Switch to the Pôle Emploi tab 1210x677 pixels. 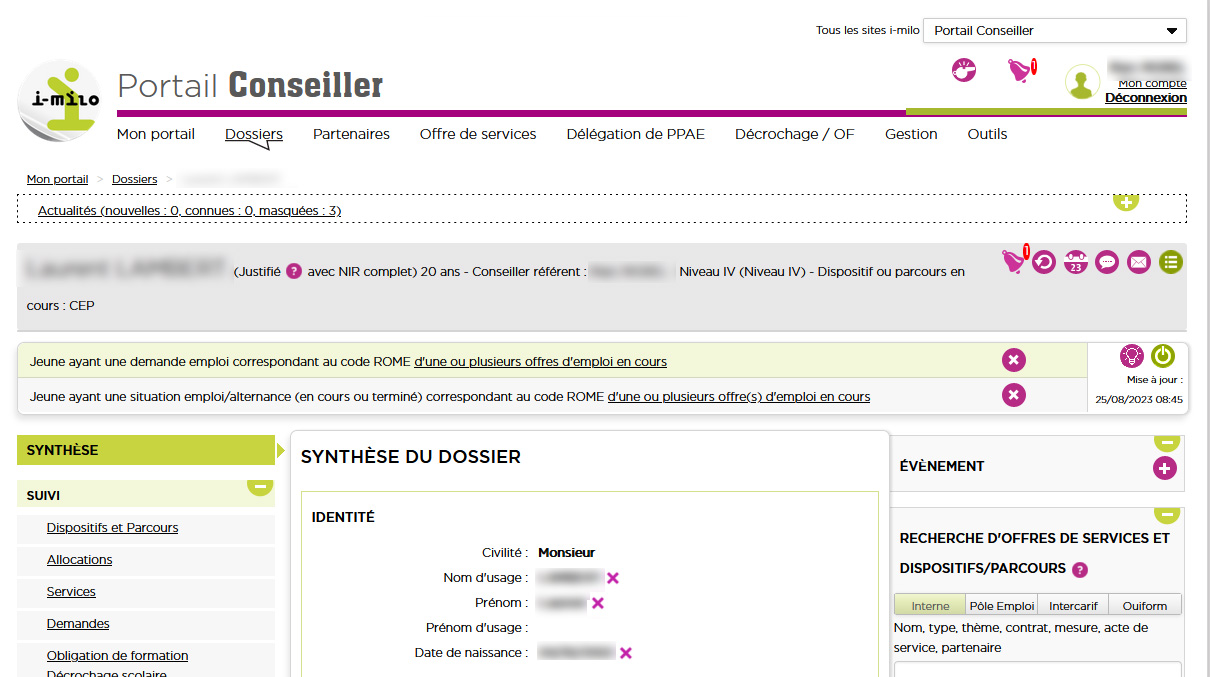click(1002, 605)
